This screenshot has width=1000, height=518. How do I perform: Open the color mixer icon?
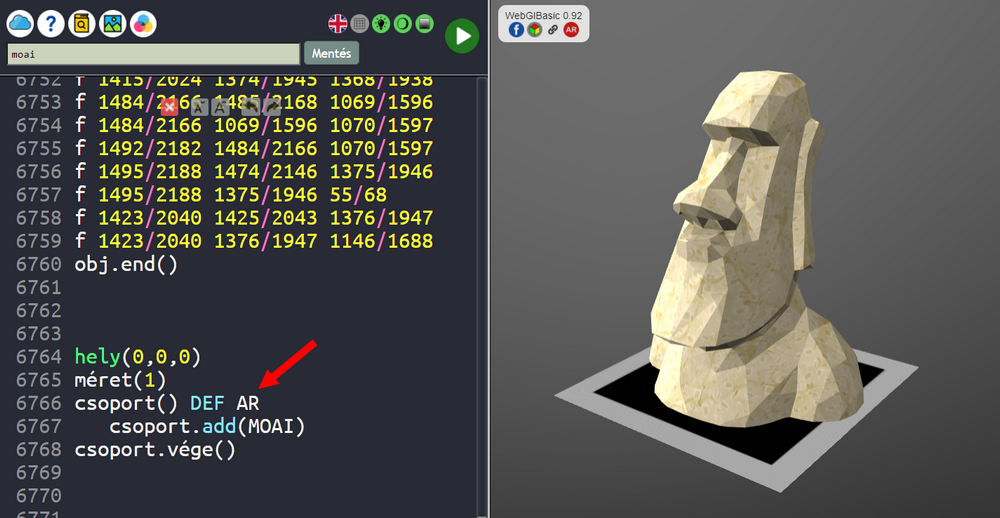144,22
